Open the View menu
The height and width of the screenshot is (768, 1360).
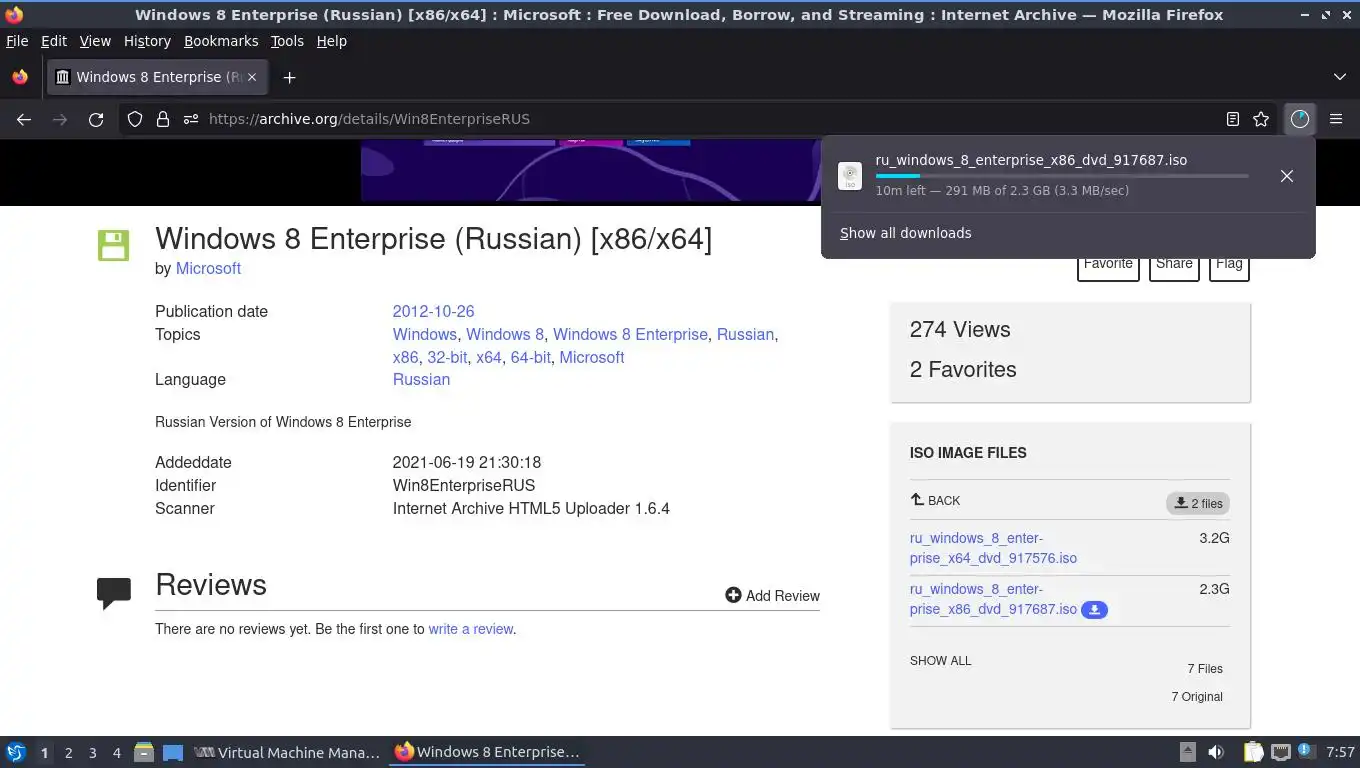pyautogui.click(x=95, y=41)
